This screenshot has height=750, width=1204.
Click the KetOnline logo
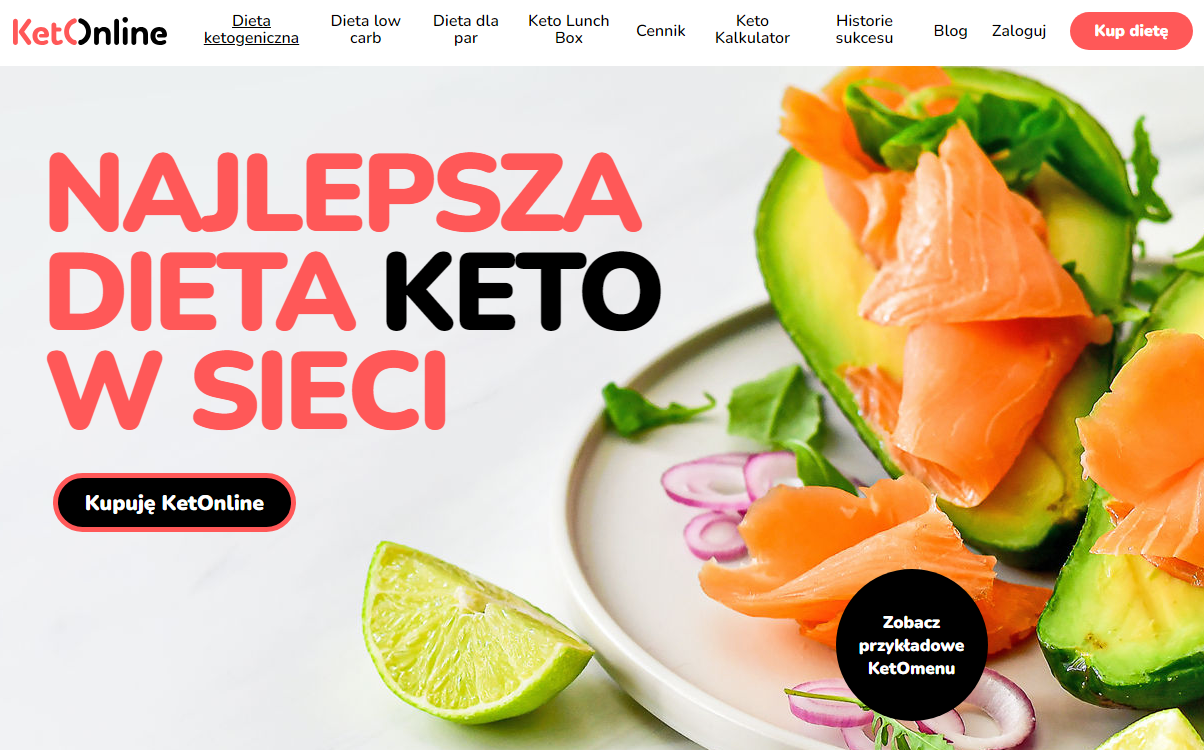(90, 32)
